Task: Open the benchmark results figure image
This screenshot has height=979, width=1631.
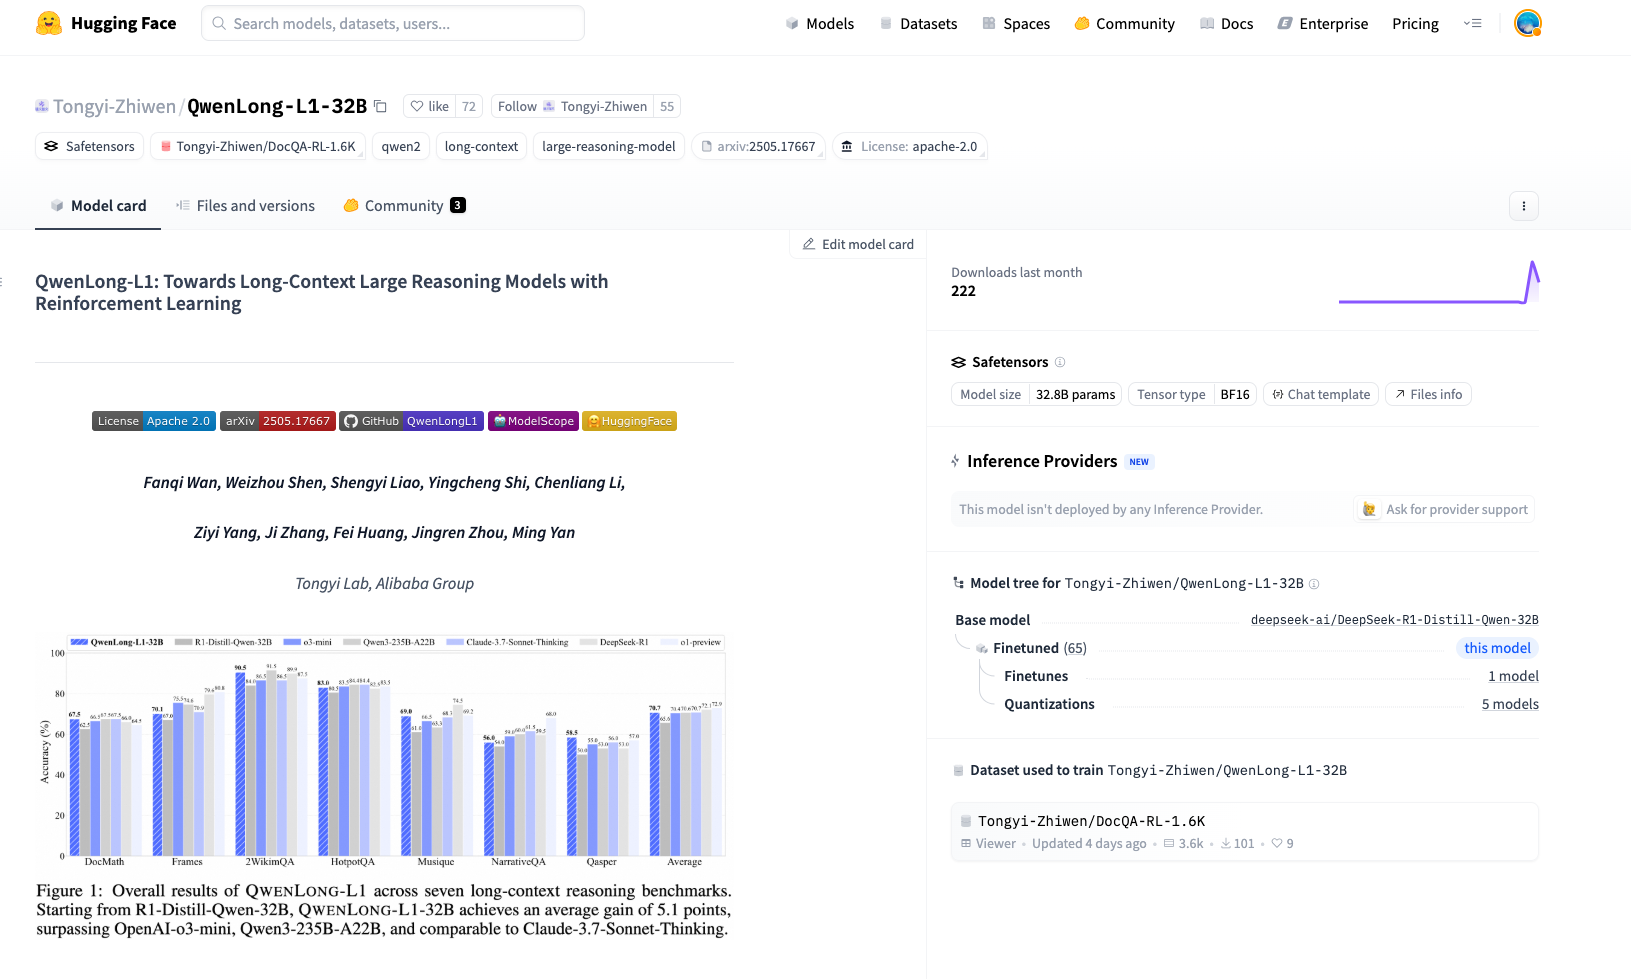Action: tap(384, 785)
